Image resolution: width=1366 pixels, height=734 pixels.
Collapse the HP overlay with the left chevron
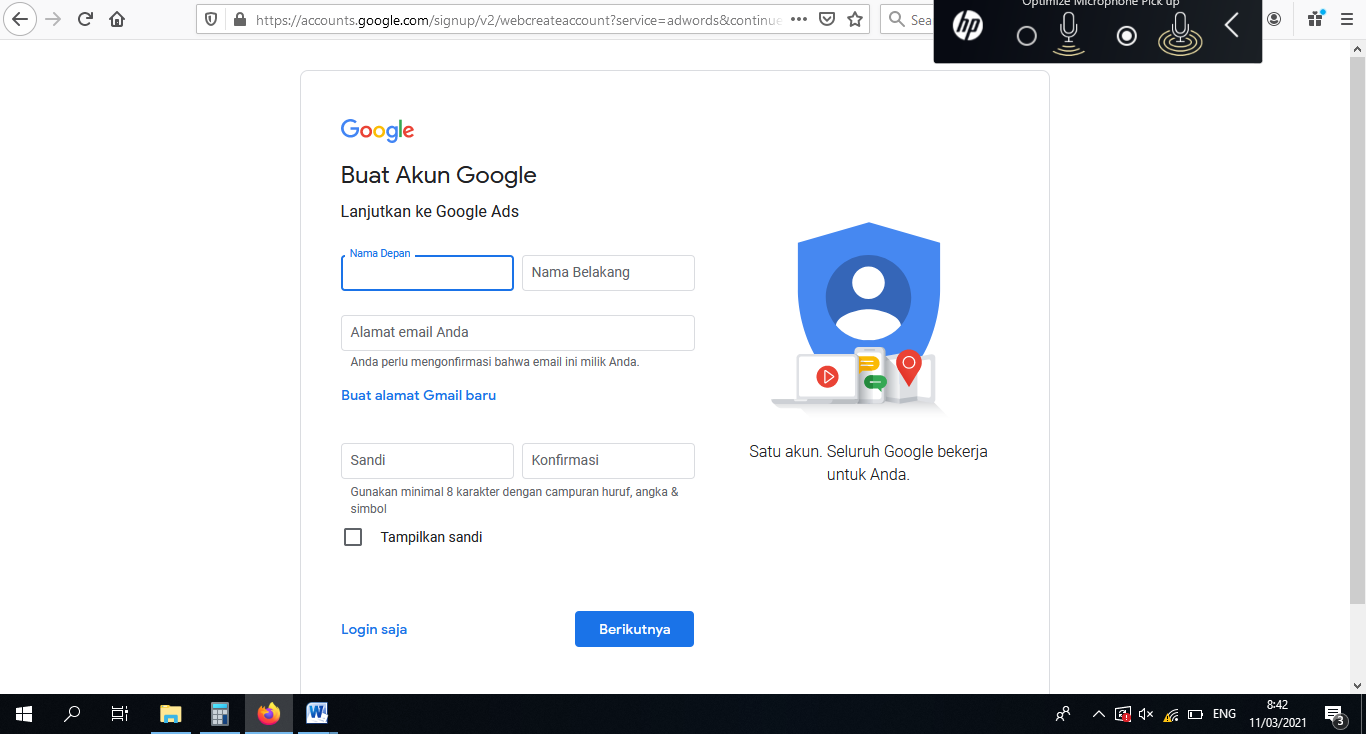(1232, 25)
